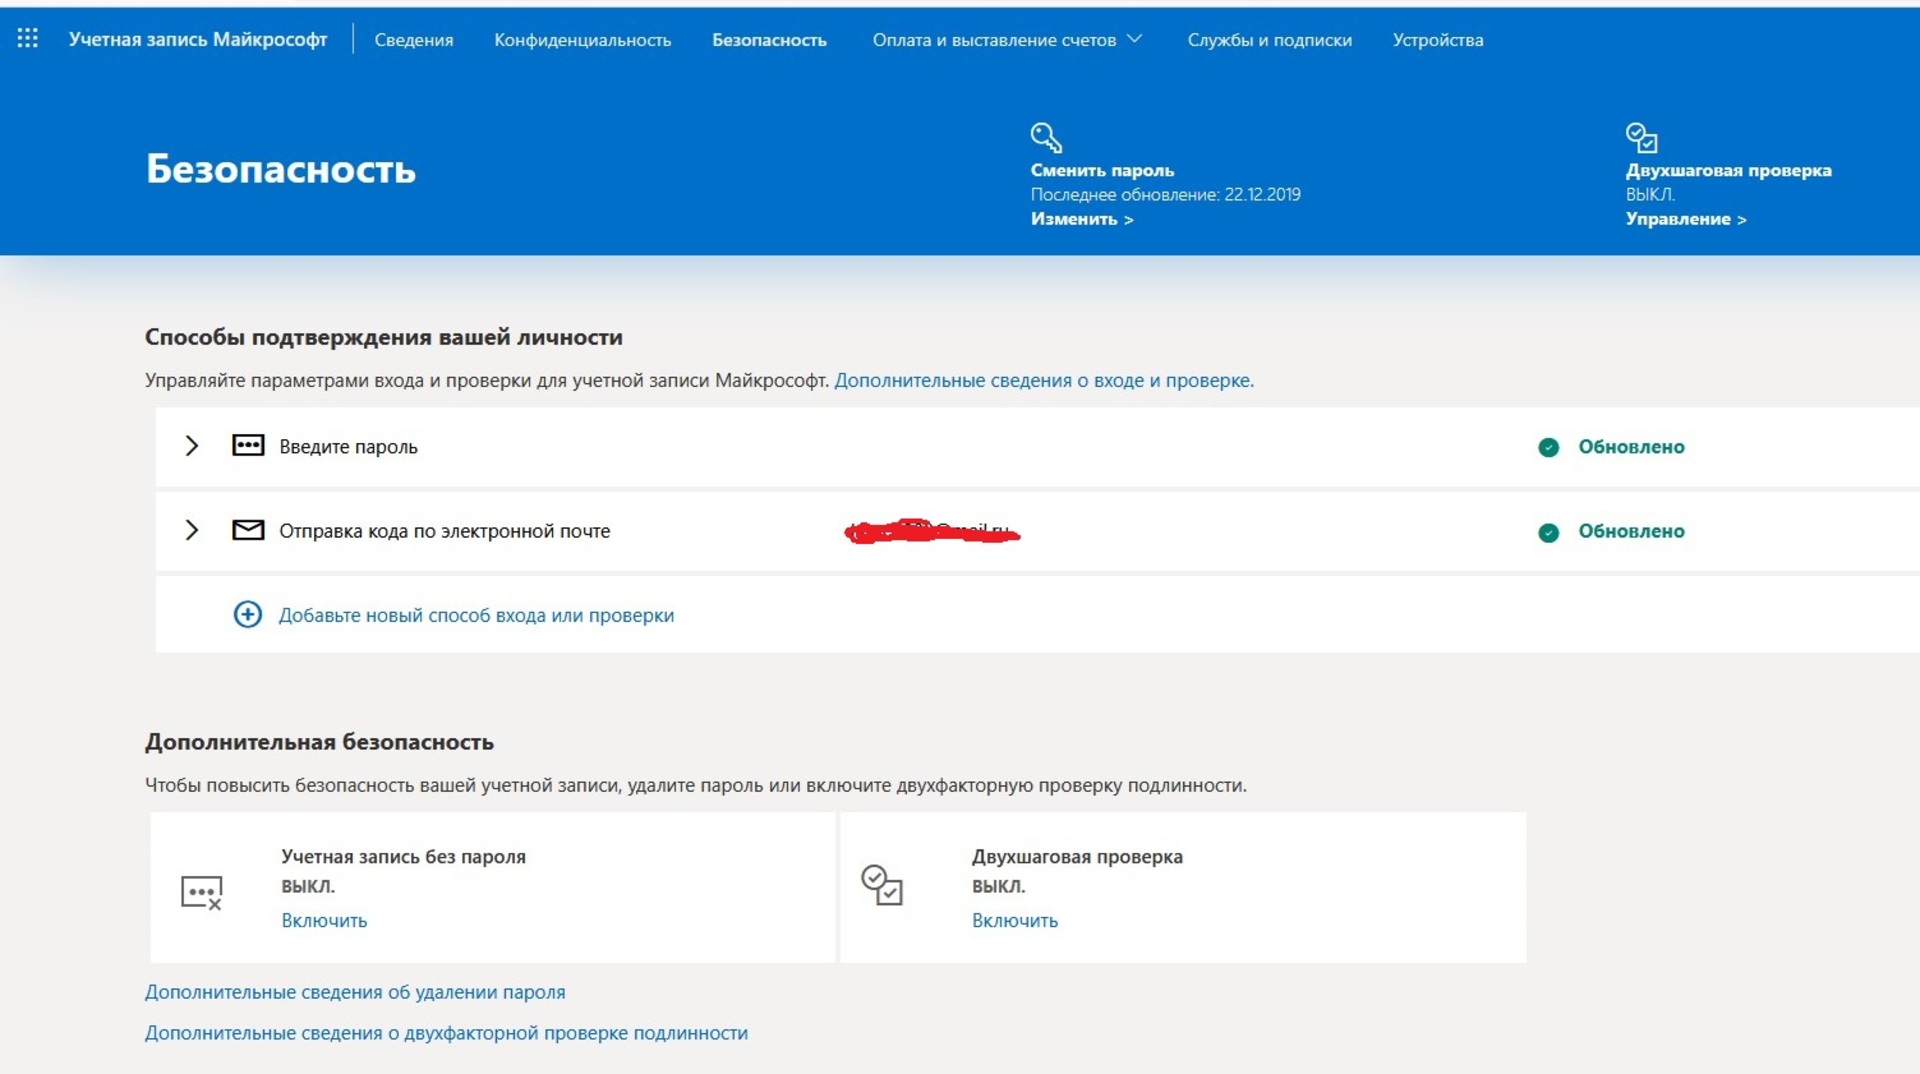Click the Двухшаговая проверка heading in blue banner
This screenshot has width=1920, height=1074.
point(1729,170)
